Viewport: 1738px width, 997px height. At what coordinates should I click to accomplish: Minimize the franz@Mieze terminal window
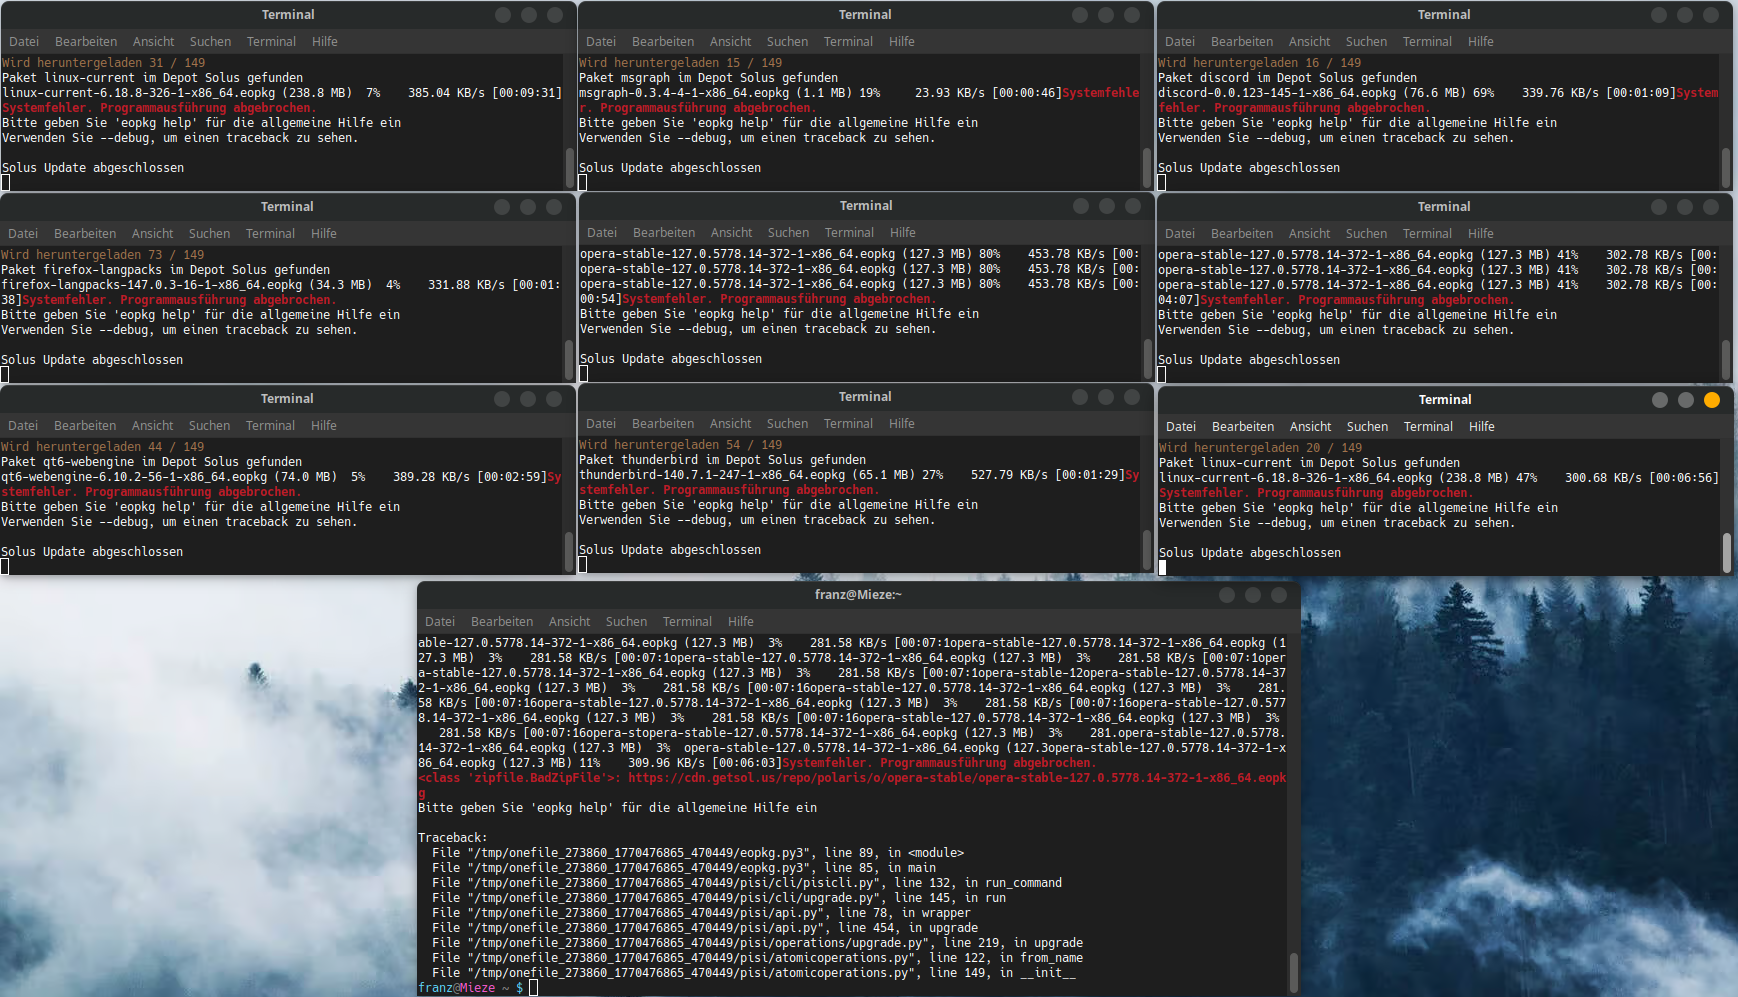coord(1226,595)
